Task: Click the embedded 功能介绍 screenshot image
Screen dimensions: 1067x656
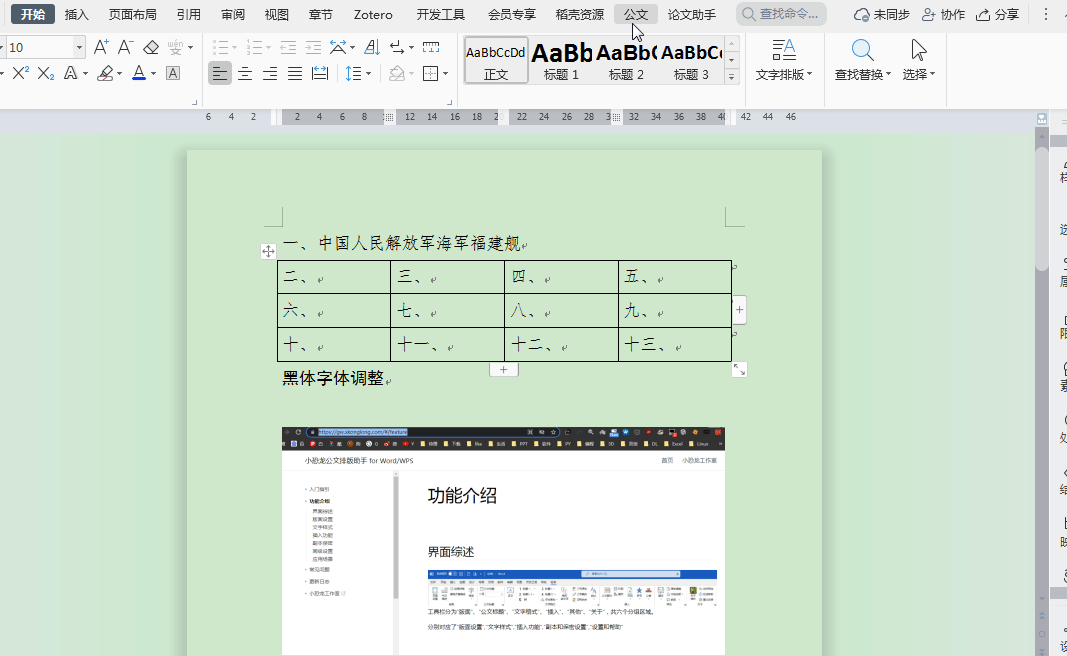Action: (504, 541)
